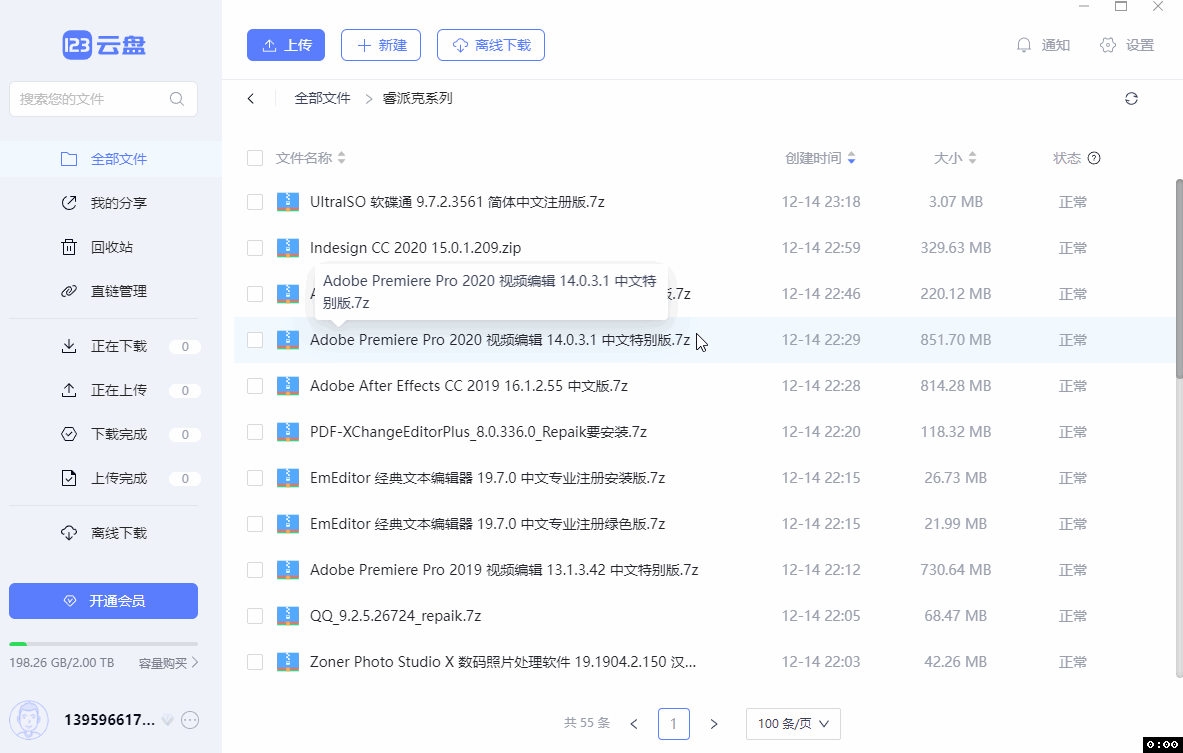
Task: Click the UltraISO 软碟通 file name
Action: click(x=456, y=202)
